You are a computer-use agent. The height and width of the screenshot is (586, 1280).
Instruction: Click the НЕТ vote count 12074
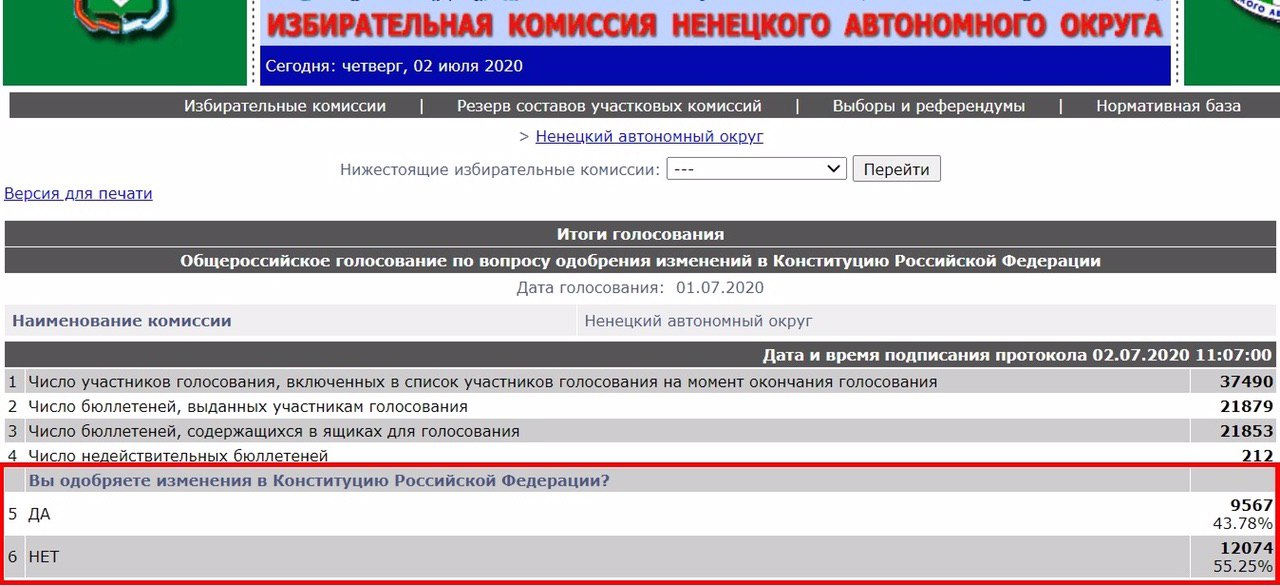(1246, 548)
